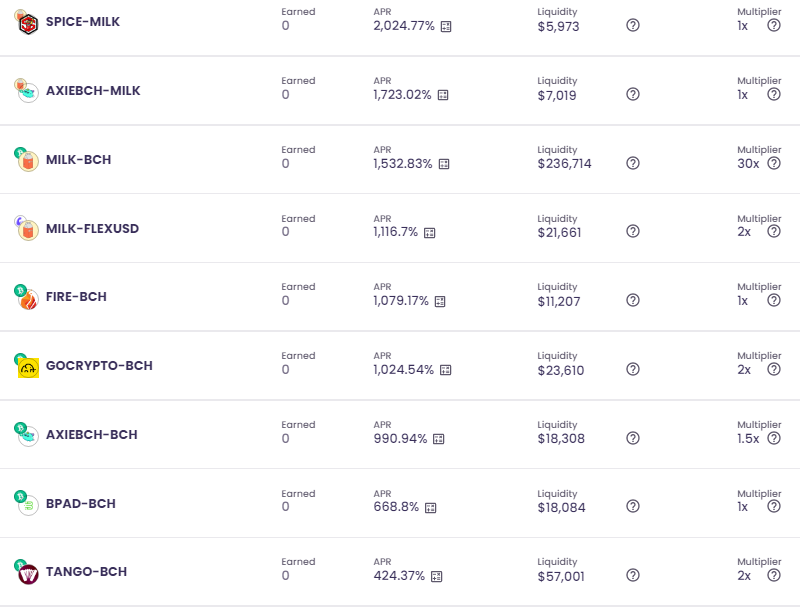Expand the FIRE-BCH farm details

(400, 297)
